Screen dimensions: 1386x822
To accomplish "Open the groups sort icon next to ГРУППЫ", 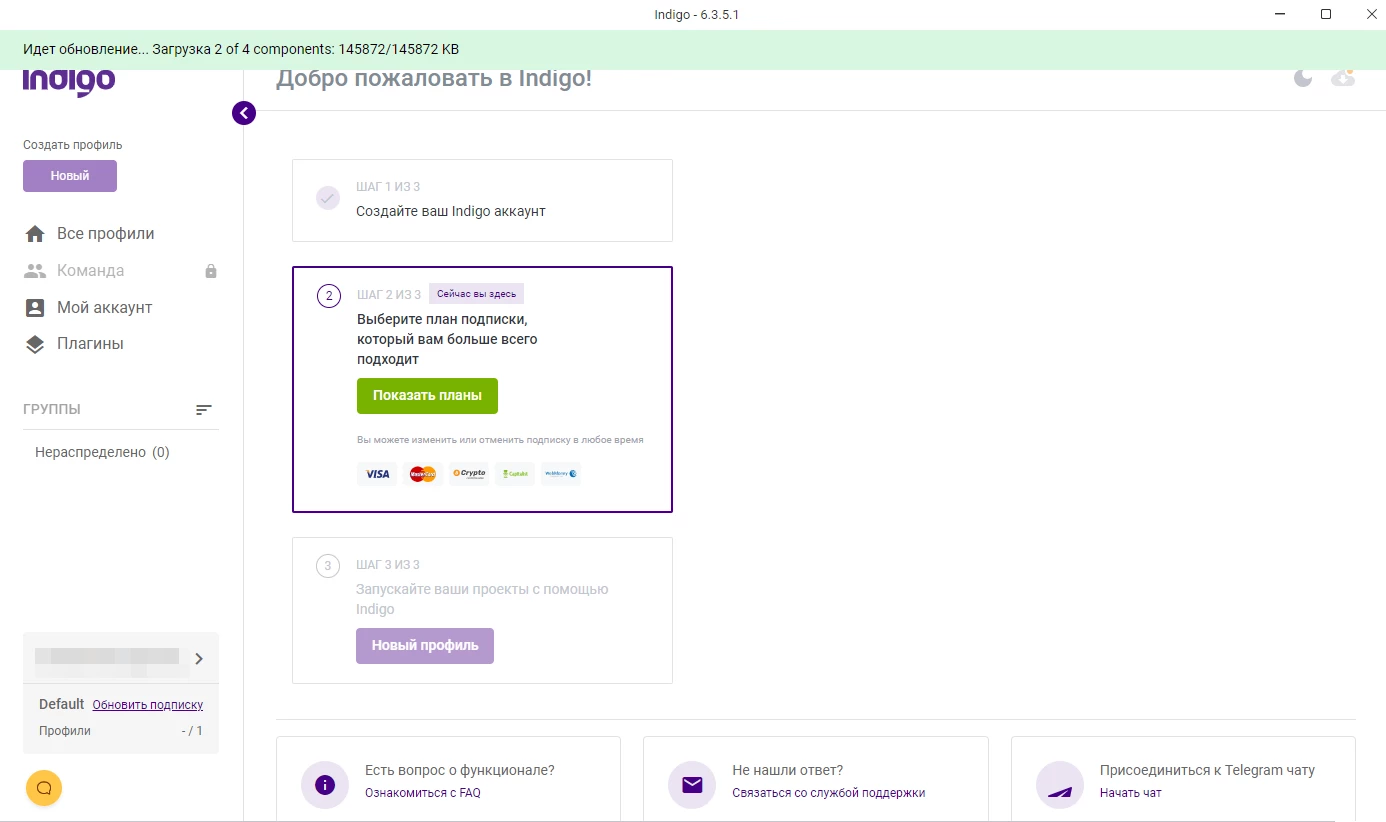I will click(x=204, y=410).
